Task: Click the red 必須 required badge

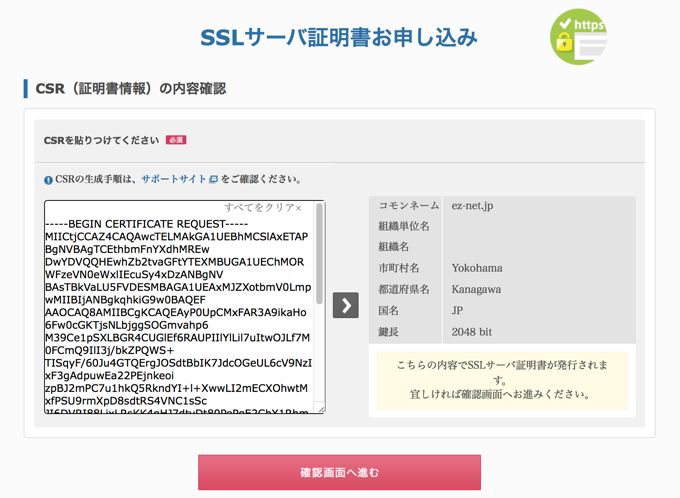Action: tap(176, 140)
